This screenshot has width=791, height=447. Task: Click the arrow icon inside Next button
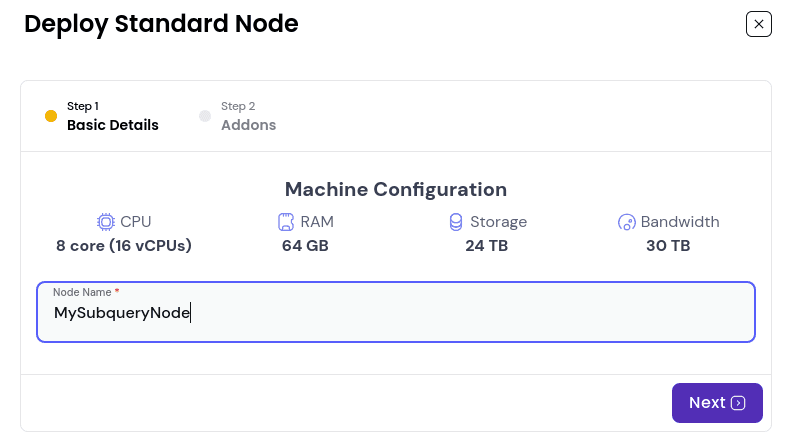point(738,403)
